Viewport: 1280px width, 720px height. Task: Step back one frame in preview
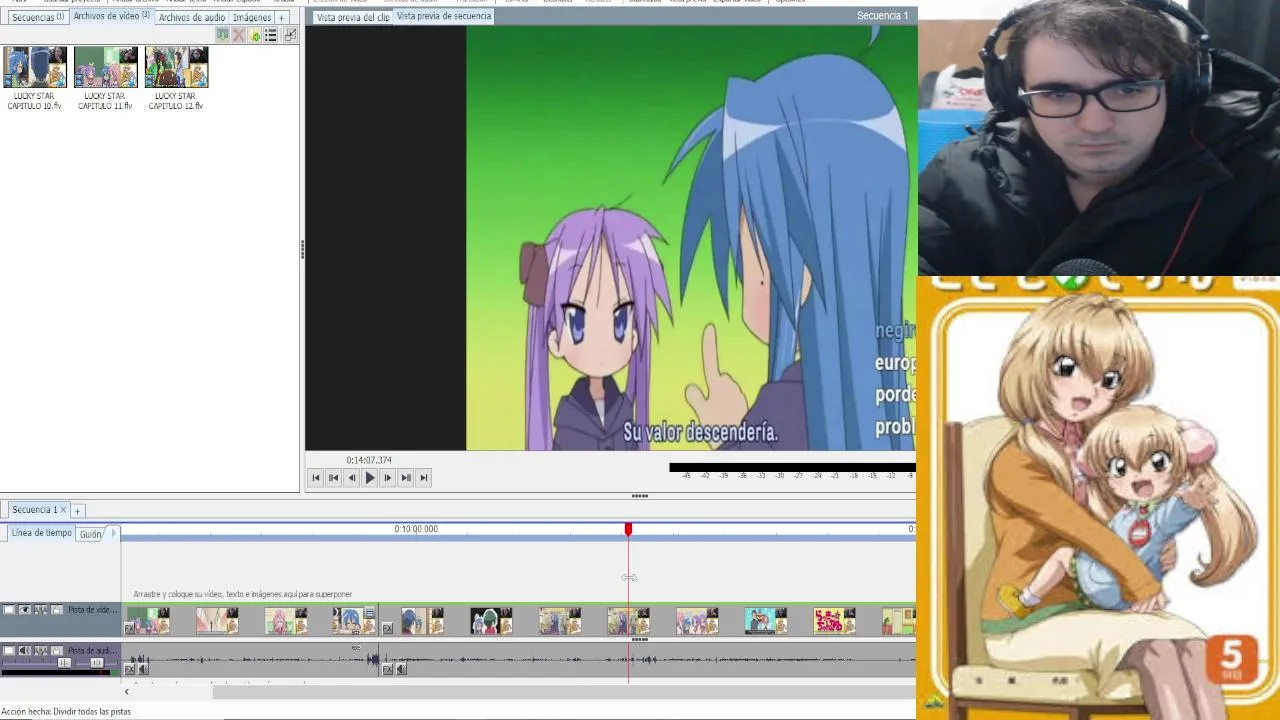pos(352,478)
